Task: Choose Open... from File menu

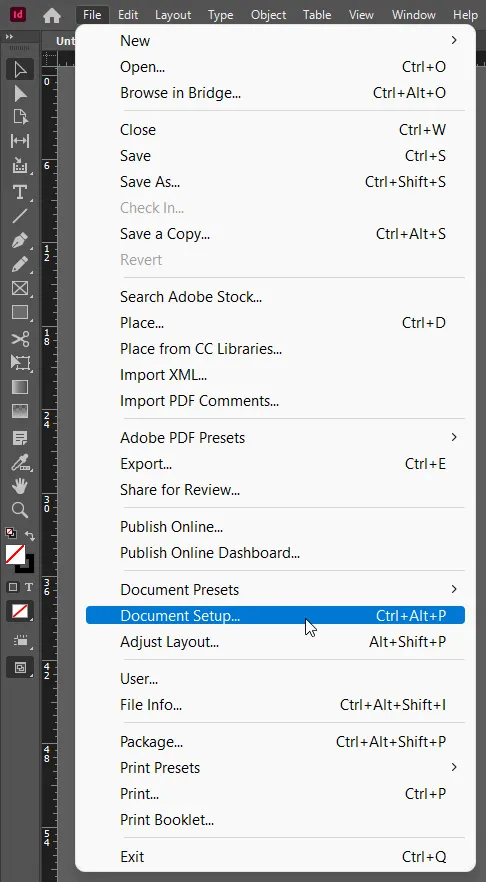Action: click(x=276, y=67)
